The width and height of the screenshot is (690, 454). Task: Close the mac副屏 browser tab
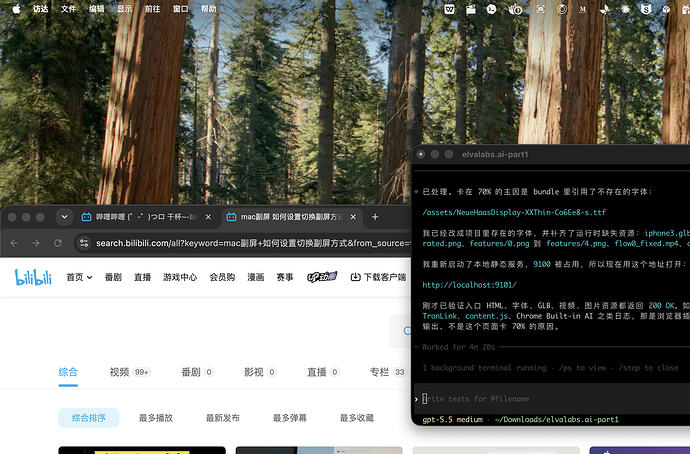353,217
